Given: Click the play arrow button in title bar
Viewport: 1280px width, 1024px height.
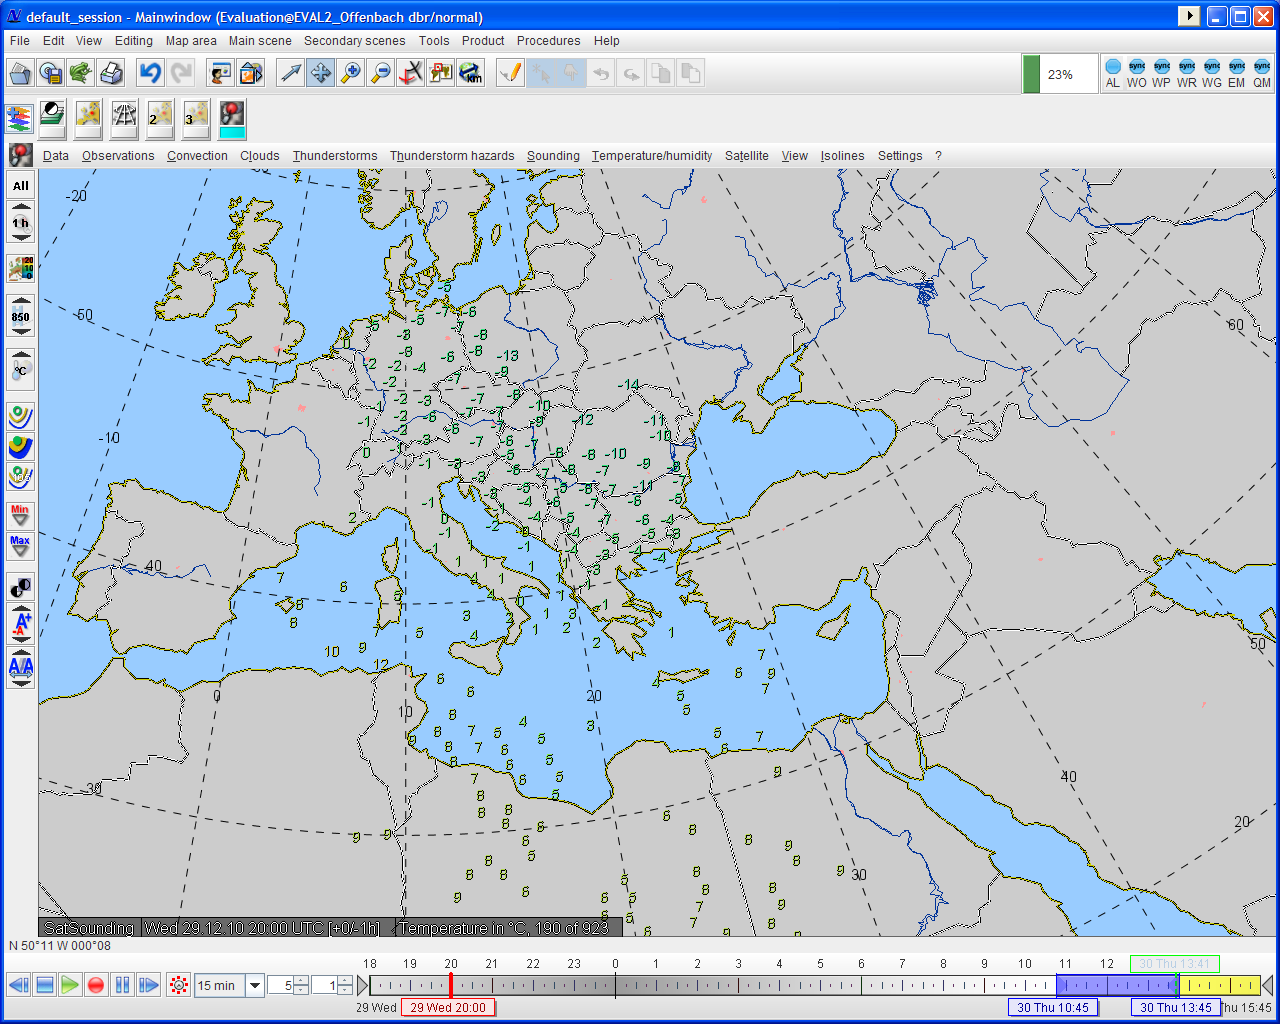Looking at the screenshot, I should click(1189, 16).
